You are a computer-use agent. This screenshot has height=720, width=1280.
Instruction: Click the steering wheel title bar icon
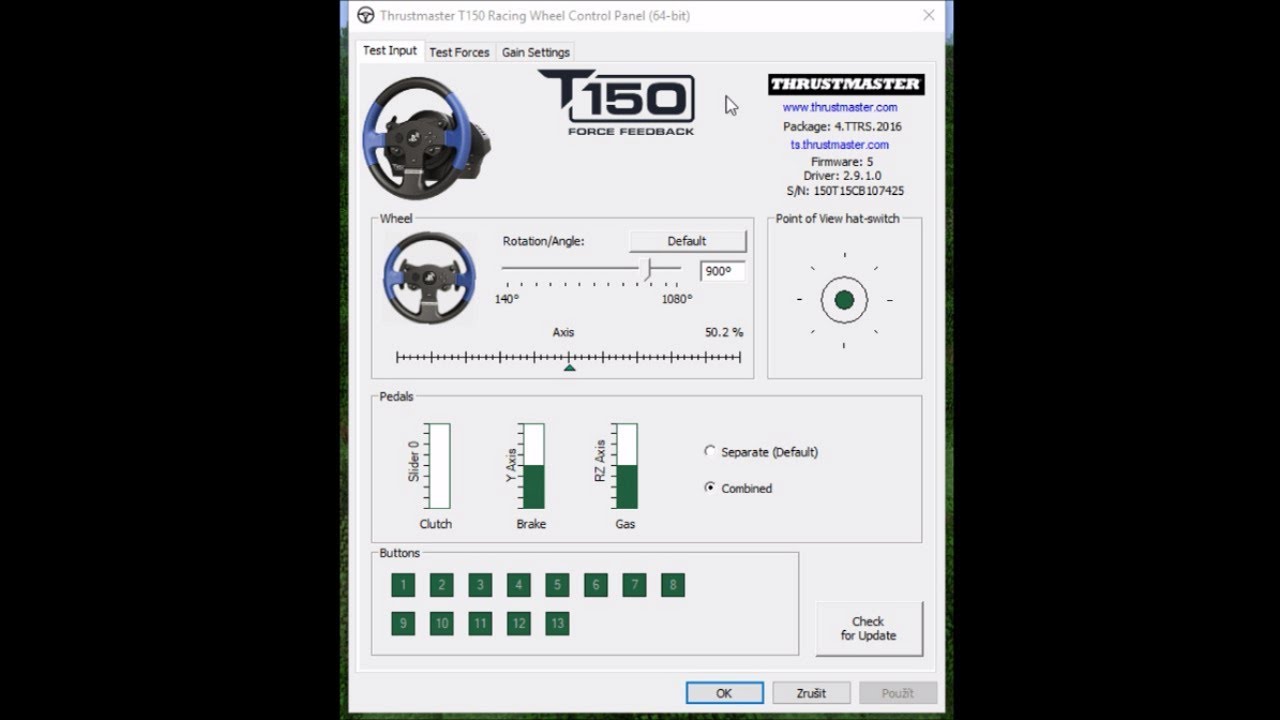[366, 16]
